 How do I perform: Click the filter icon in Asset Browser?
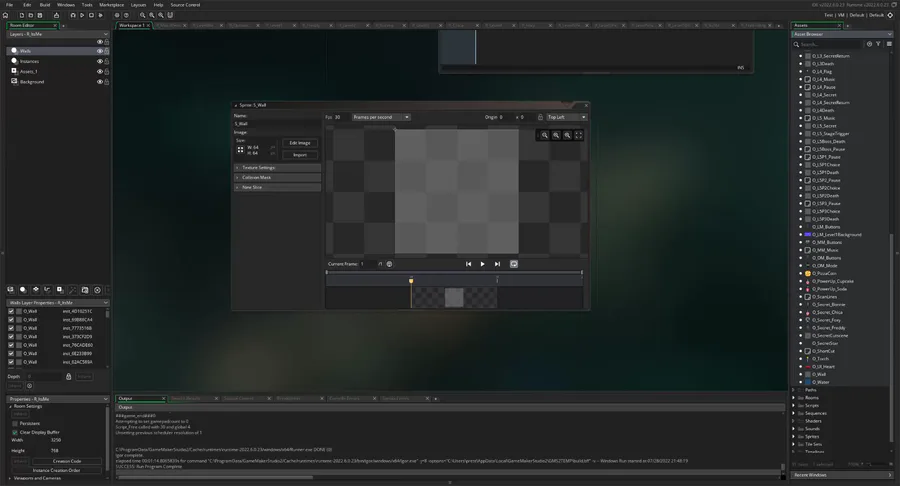[878, 44]
